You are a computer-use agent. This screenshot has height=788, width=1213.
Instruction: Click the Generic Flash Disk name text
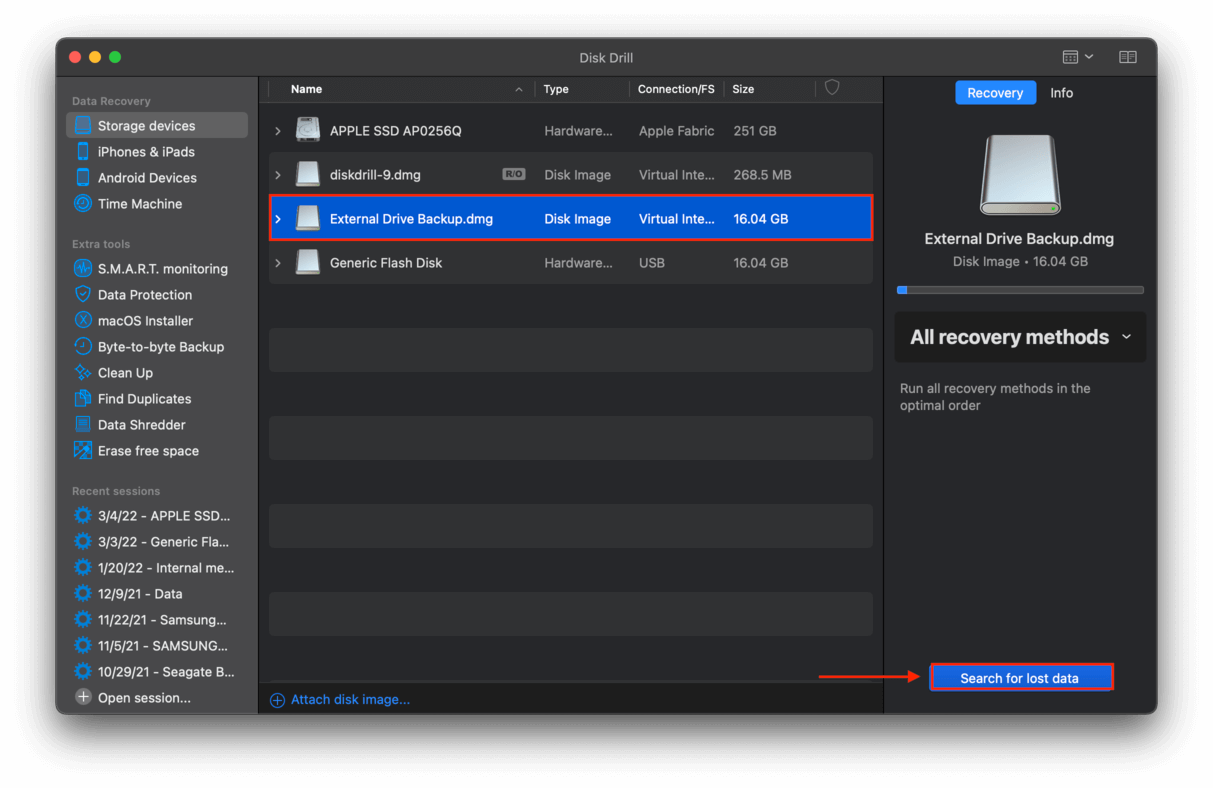(386, 263)
